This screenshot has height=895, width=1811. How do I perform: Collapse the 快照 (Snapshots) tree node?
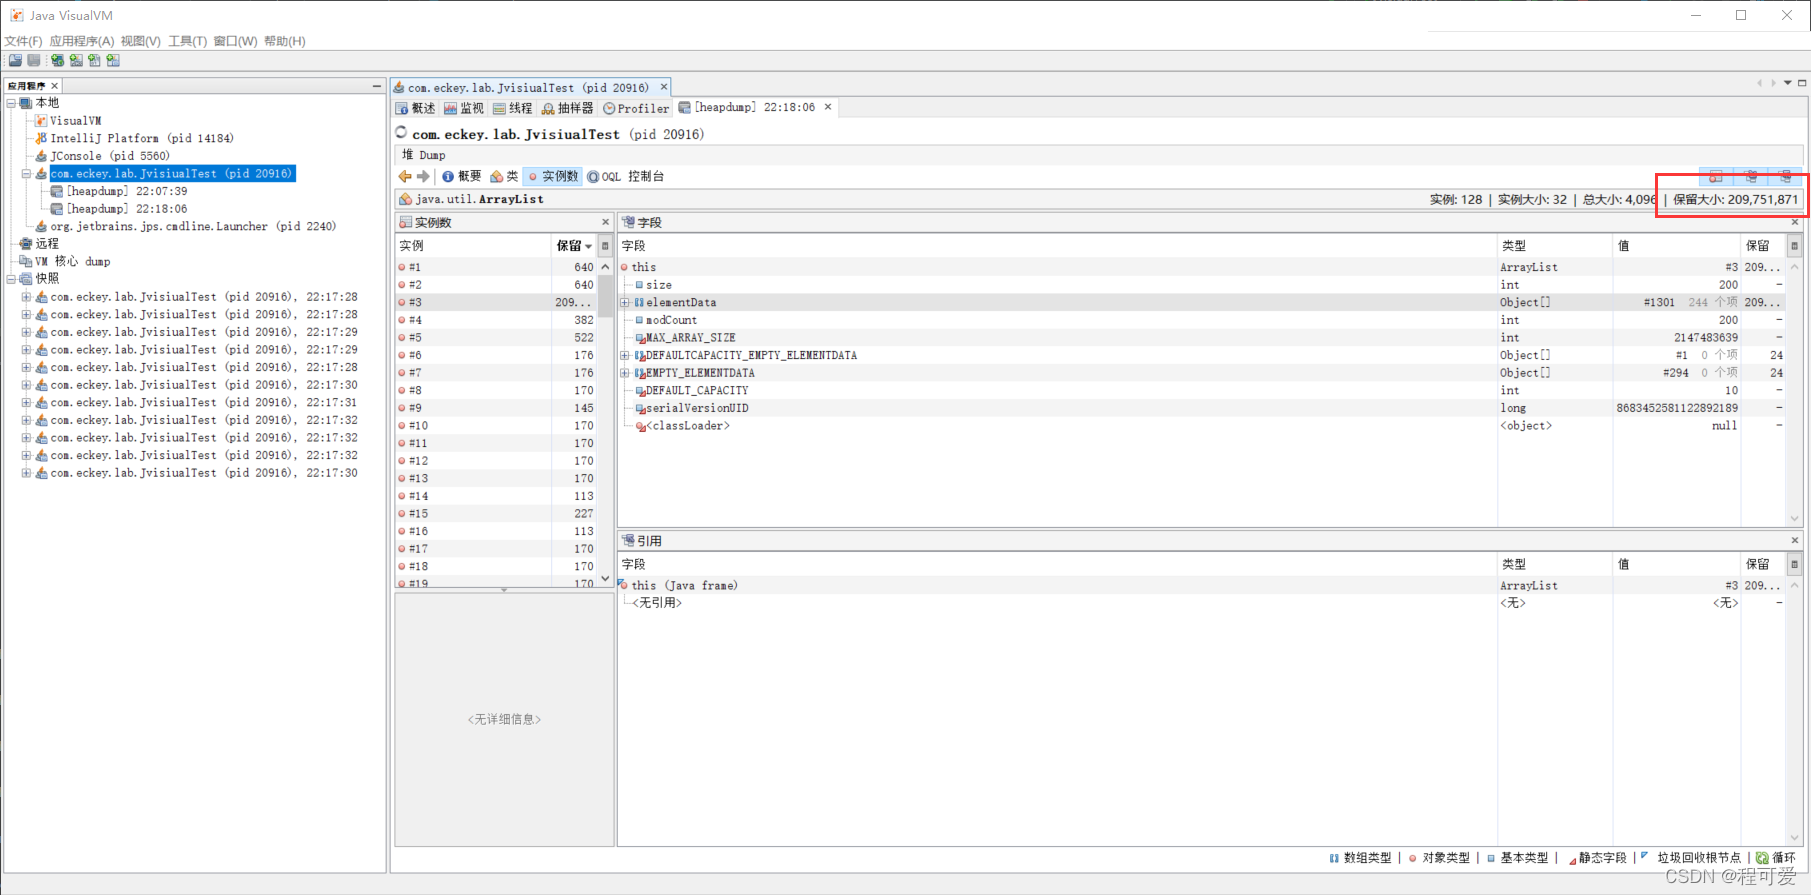(x=11, y=279)
